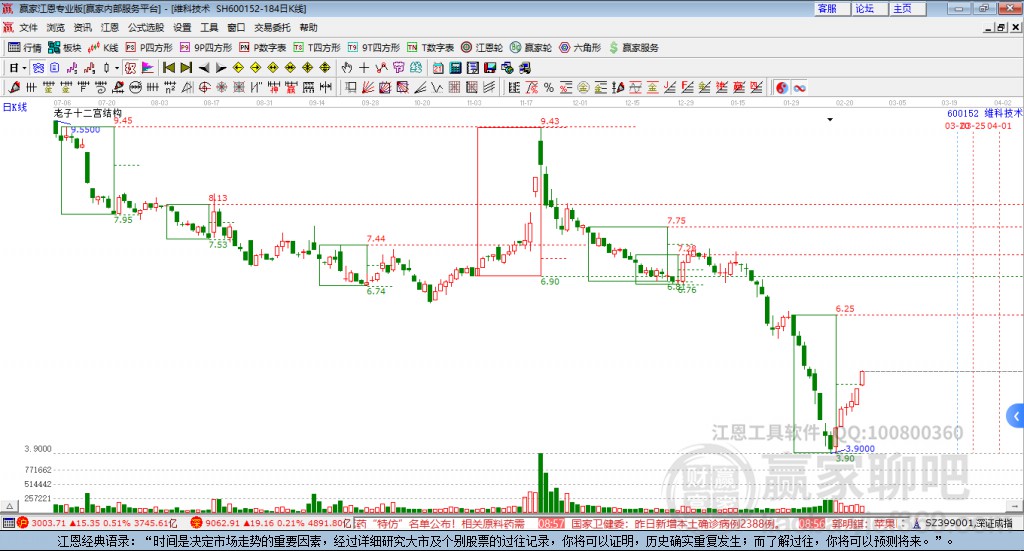Click the 客服 customer service button

click(x=827, y=8)
